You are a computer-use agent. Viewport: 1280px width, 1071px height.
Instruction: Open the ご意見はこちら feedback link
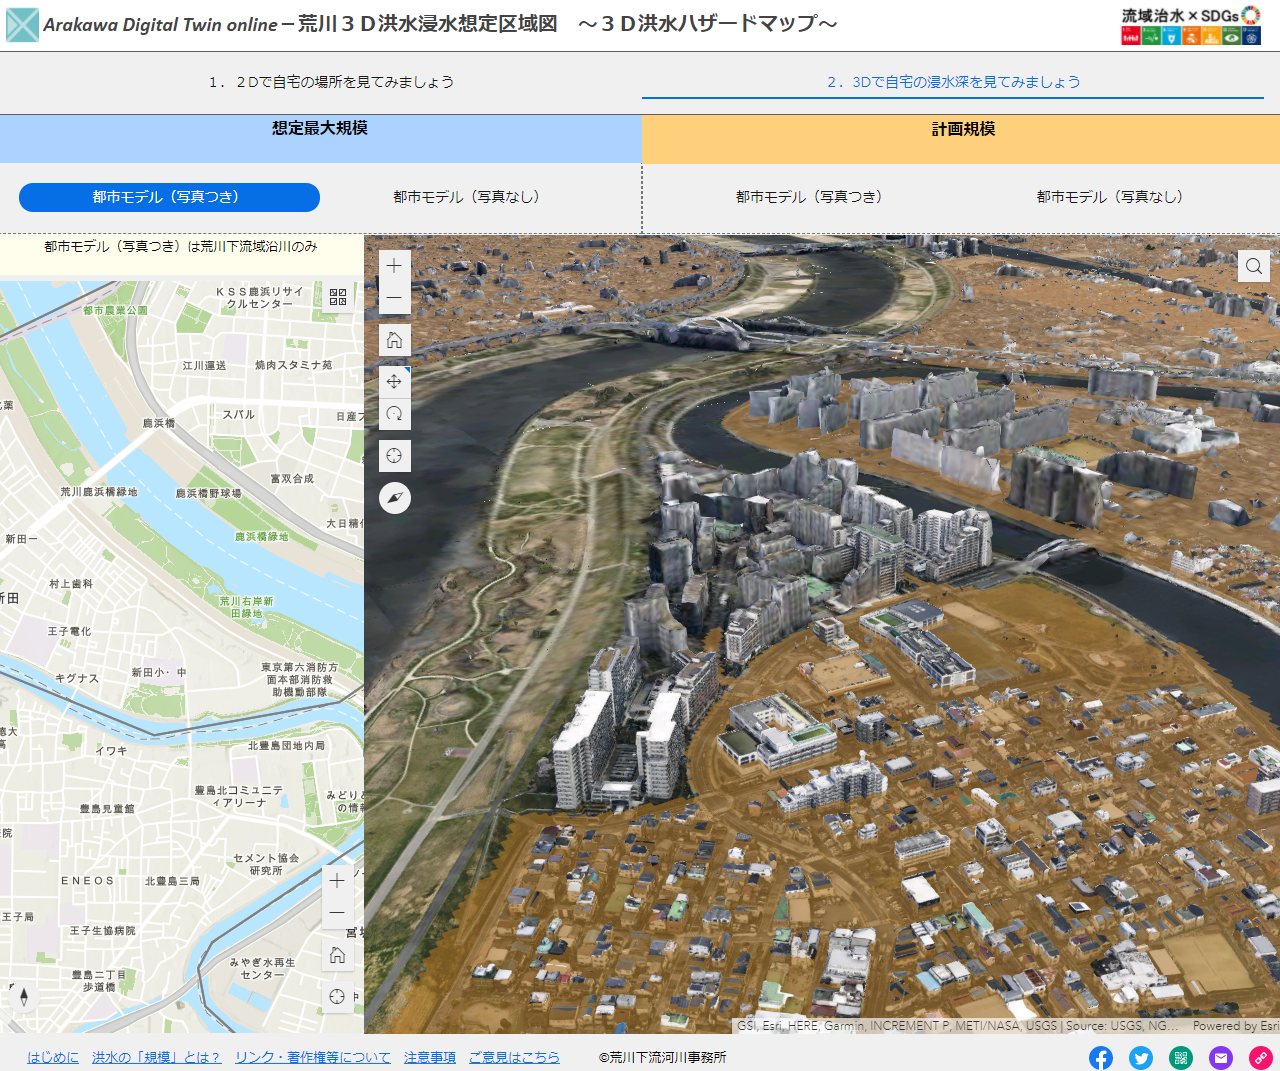point(514,1057)
